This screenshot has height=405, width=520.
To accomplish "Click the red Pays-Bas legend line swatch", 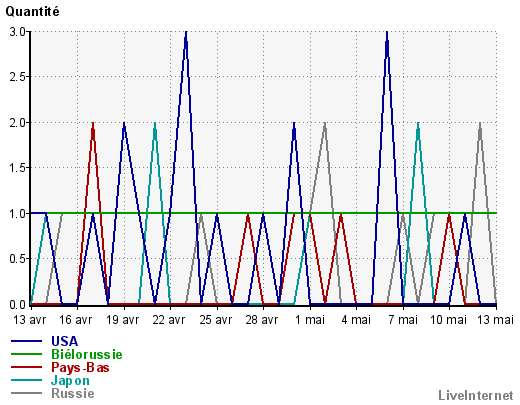I will 27,367.
